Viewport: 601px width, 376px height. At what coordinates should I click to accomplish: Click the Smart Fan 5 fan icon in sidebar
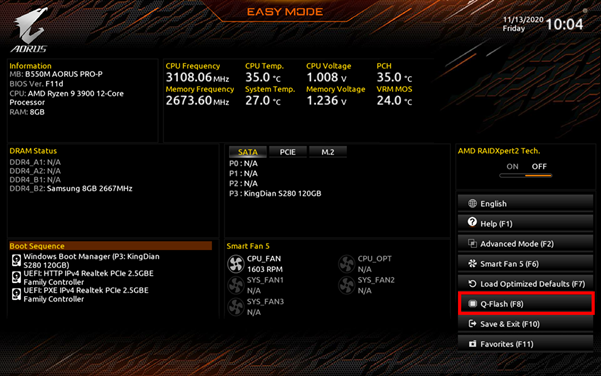(x=472, y=264)
